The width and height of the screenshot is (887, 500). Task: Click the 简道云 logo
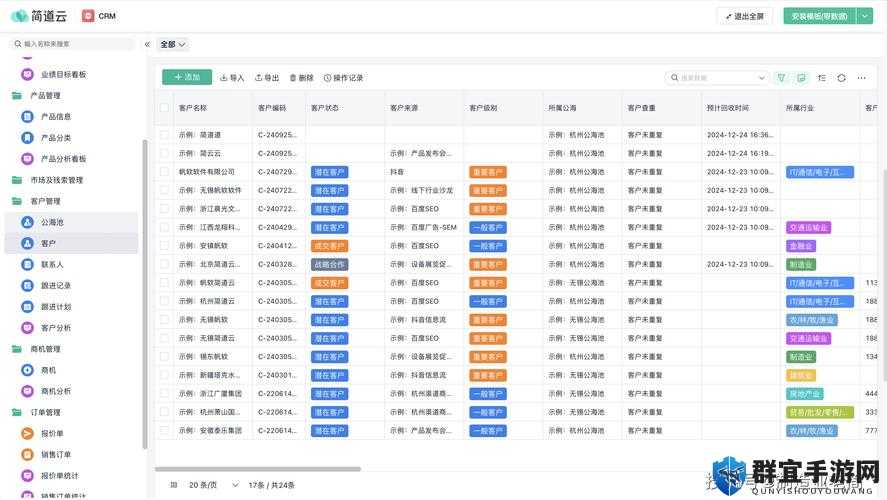pos(38,16)
